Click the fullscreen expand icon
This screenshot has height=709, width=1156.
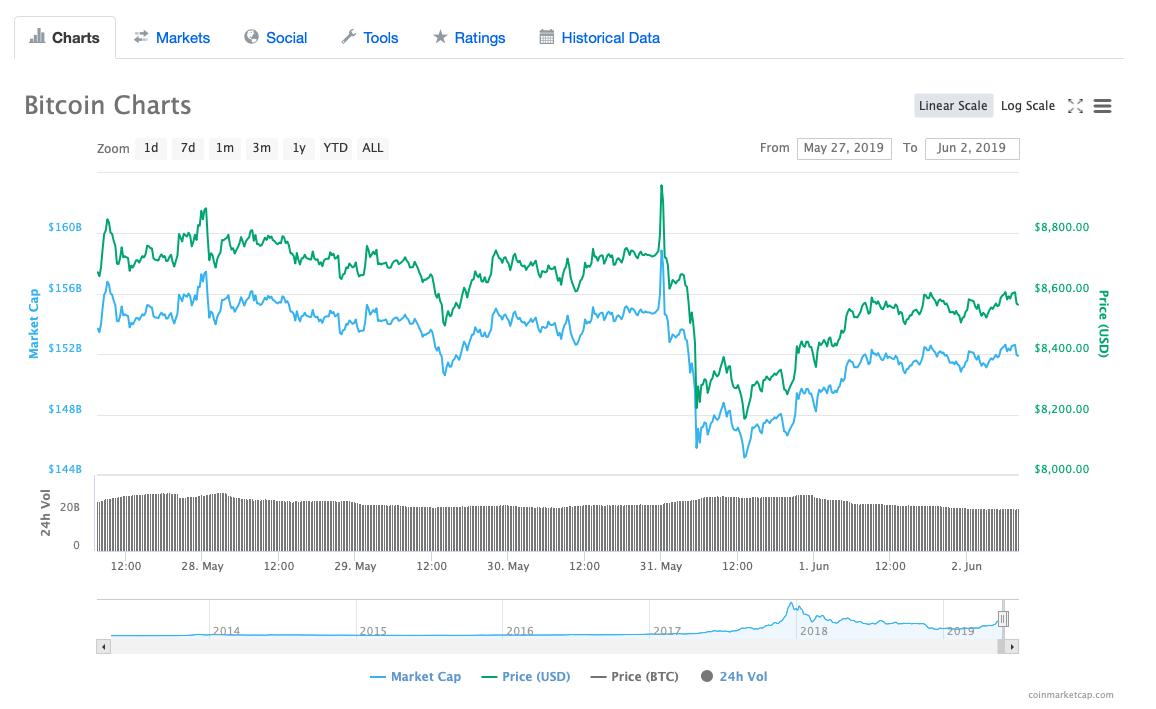click(x=1075, y=106)
